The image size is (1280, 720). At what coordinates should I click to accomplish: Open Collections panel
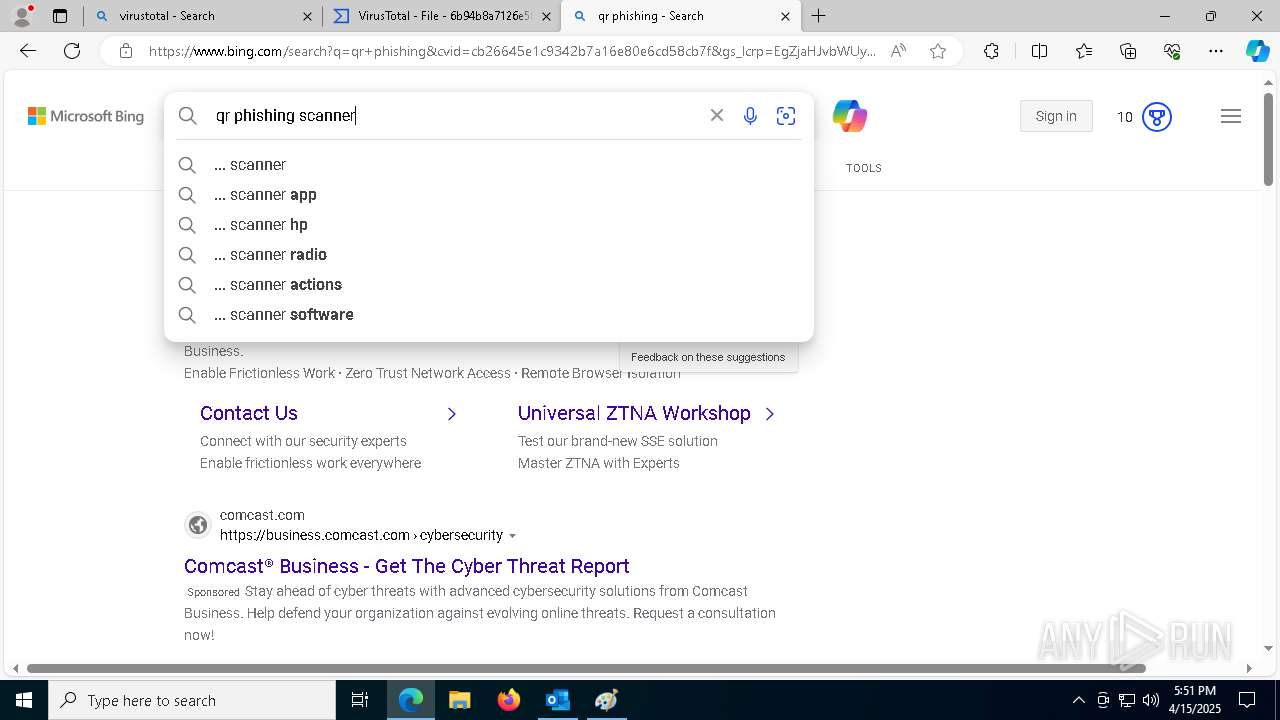click(x=1128, y=51)
